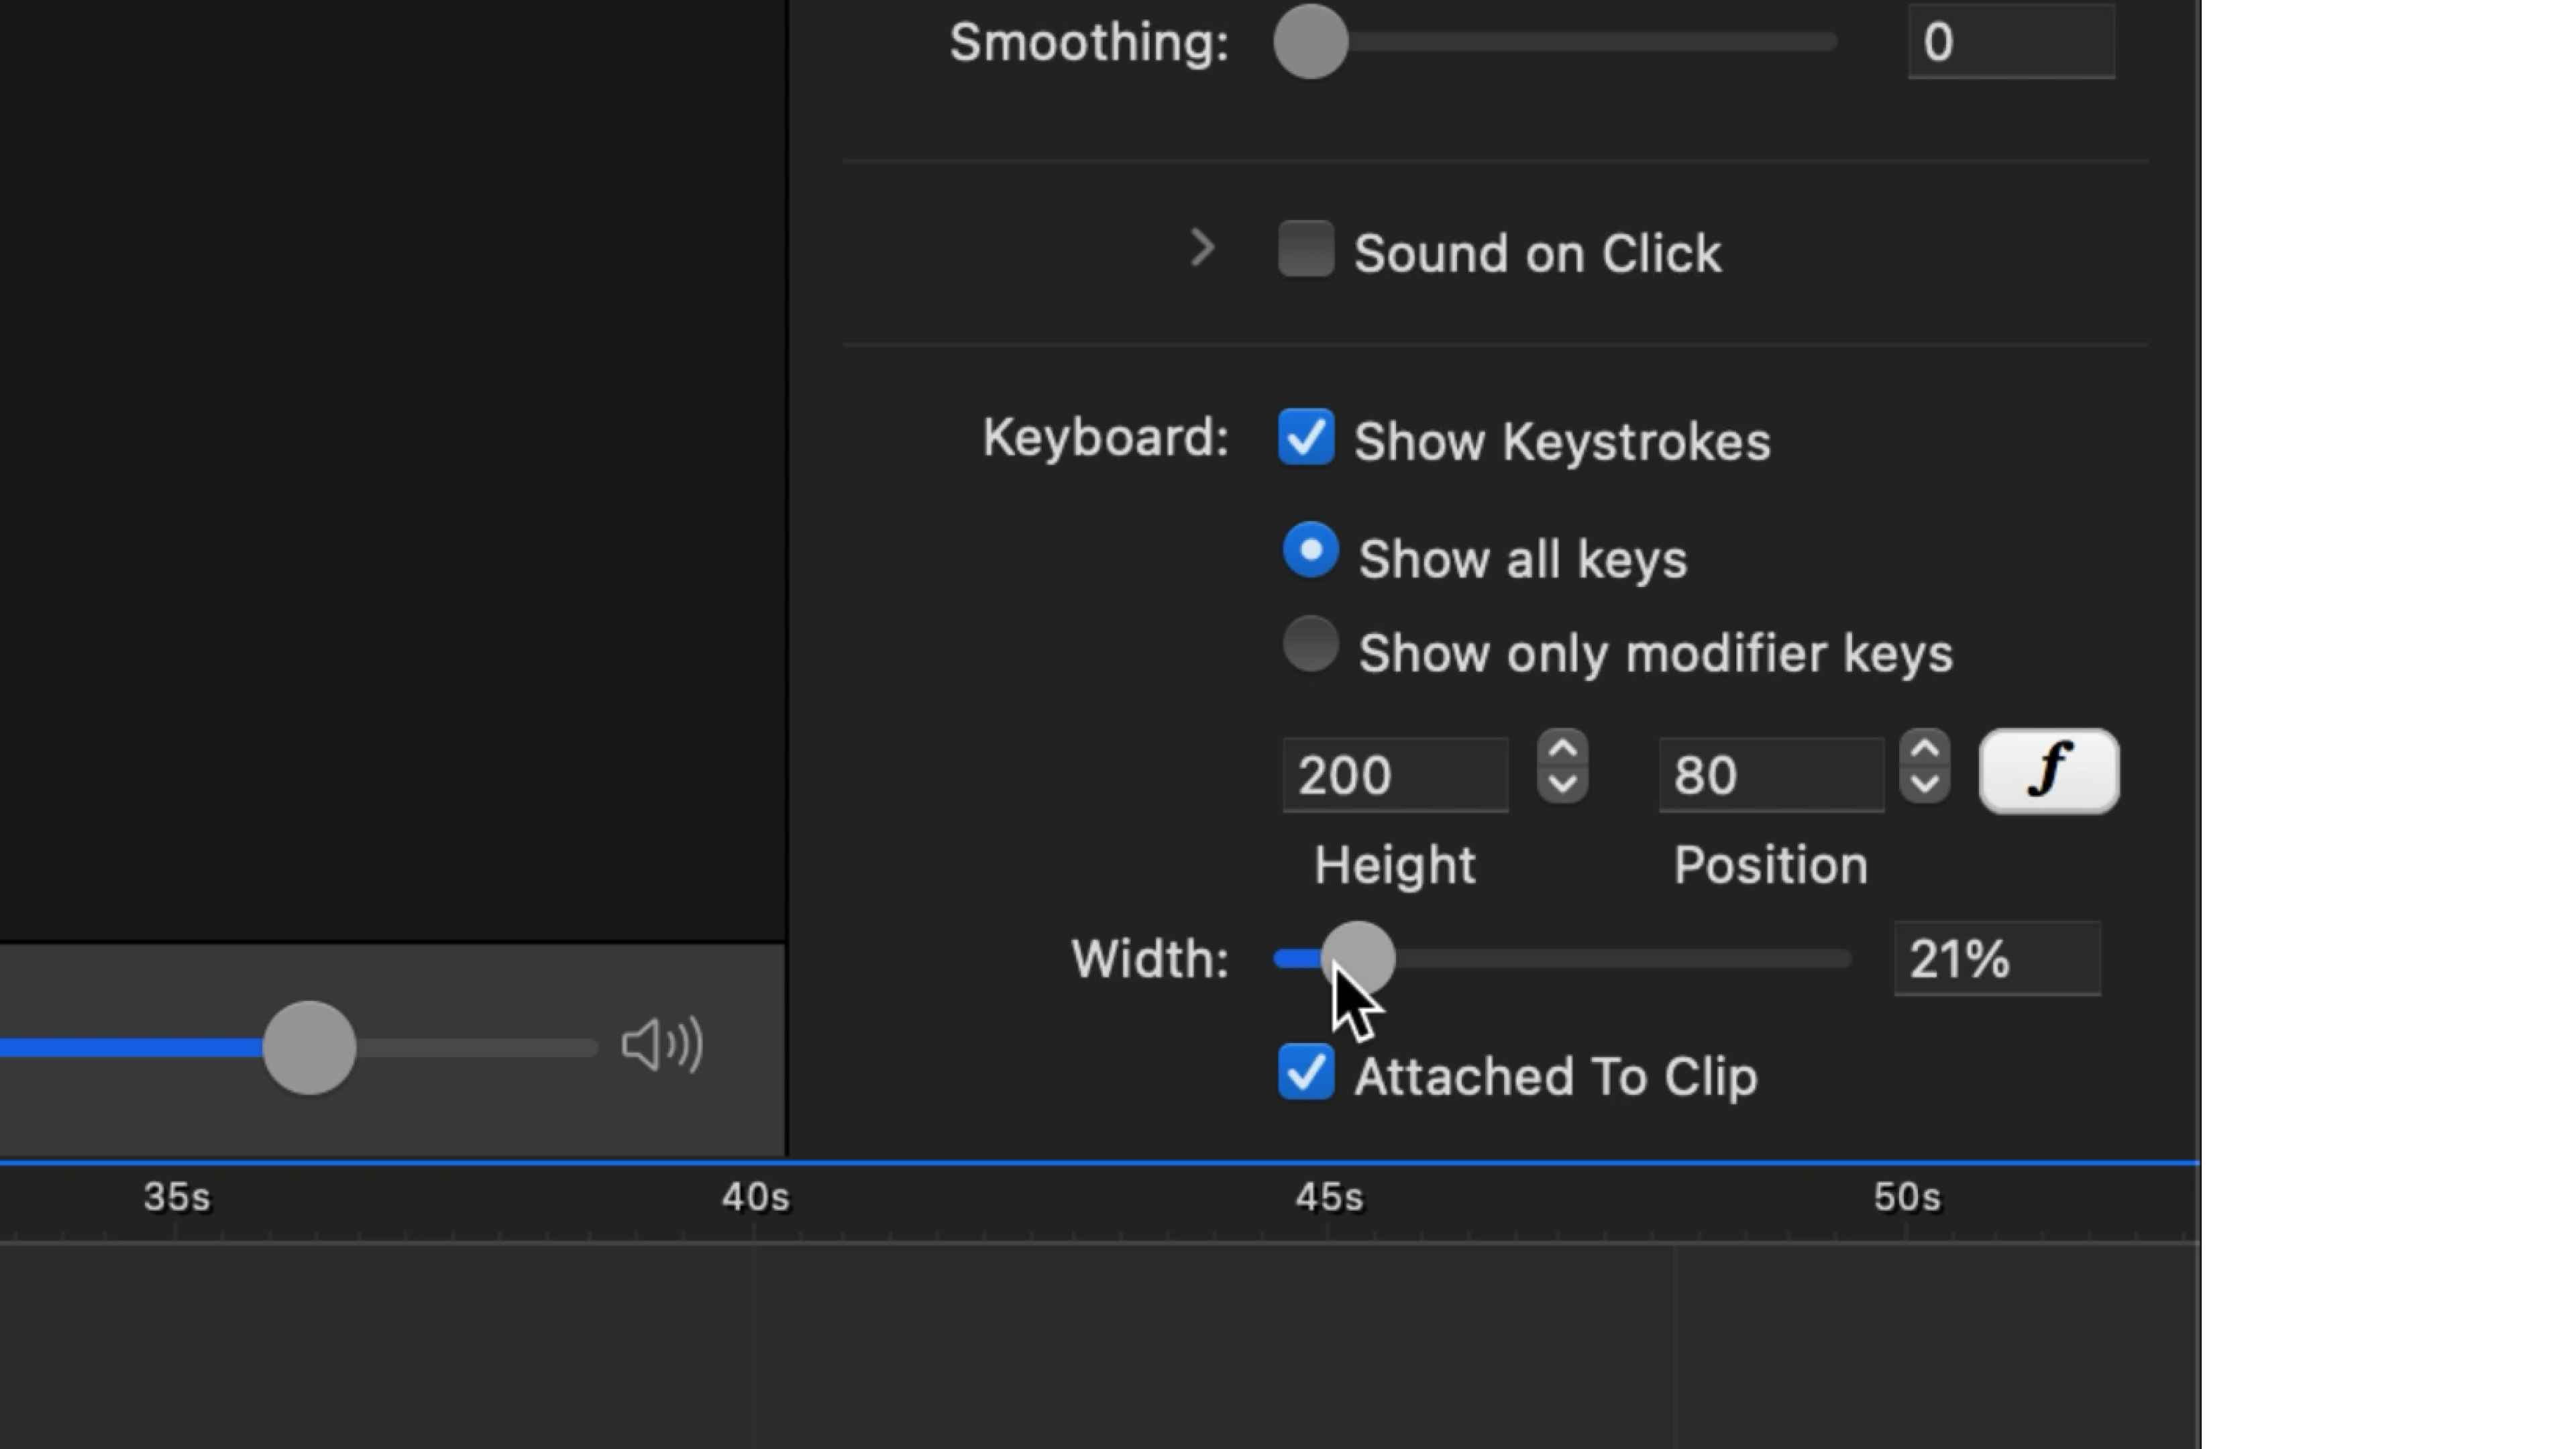Viewport: 2576px width, 1449px height.
Task: Uncheck the Show Keystrokes checkbox
Action: (x=1306, y=437)
